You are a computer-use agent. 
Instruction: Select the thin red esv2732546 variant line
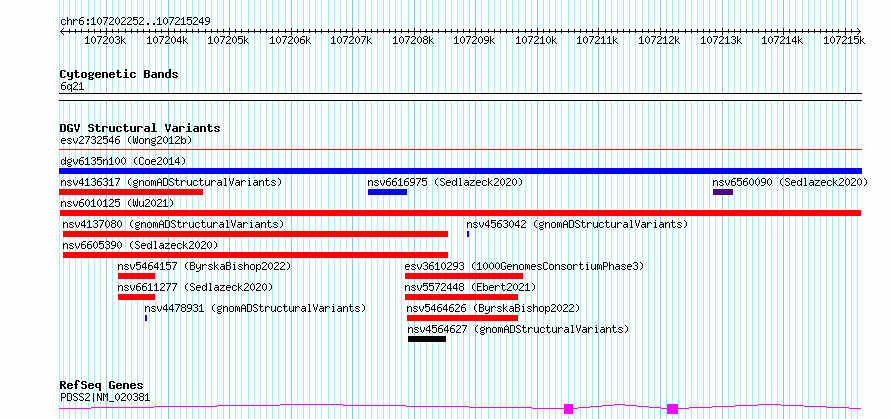tap(460, 150)
